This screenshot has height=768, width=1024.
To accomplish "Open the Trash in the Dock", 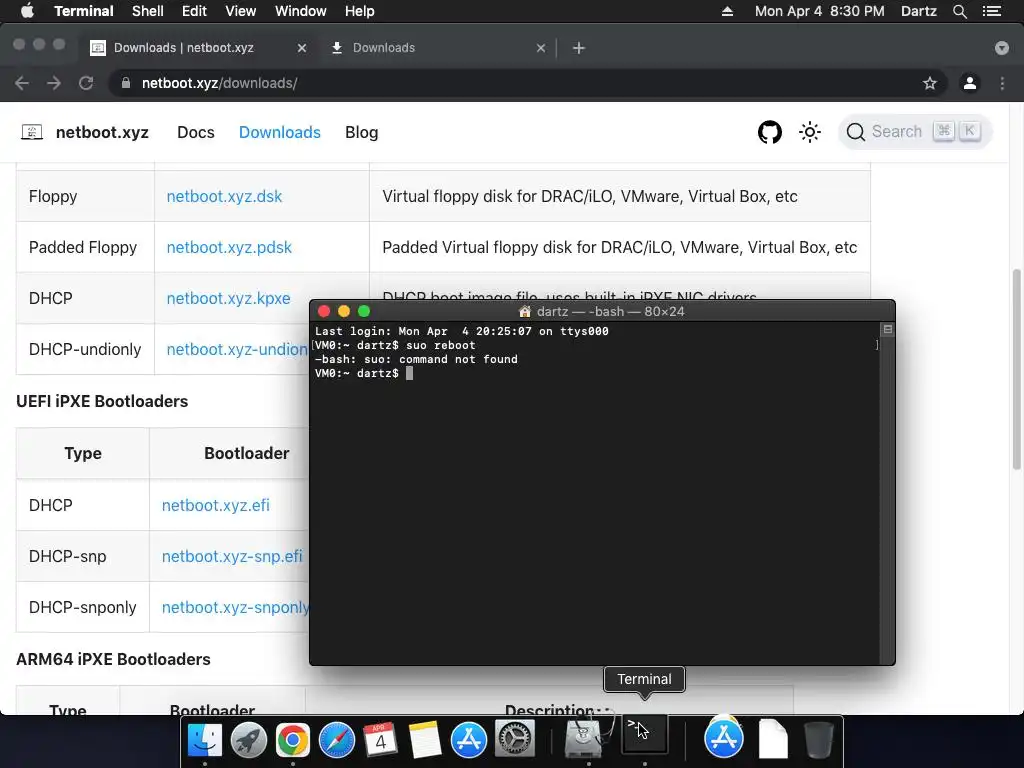I will tap(818, 740).
